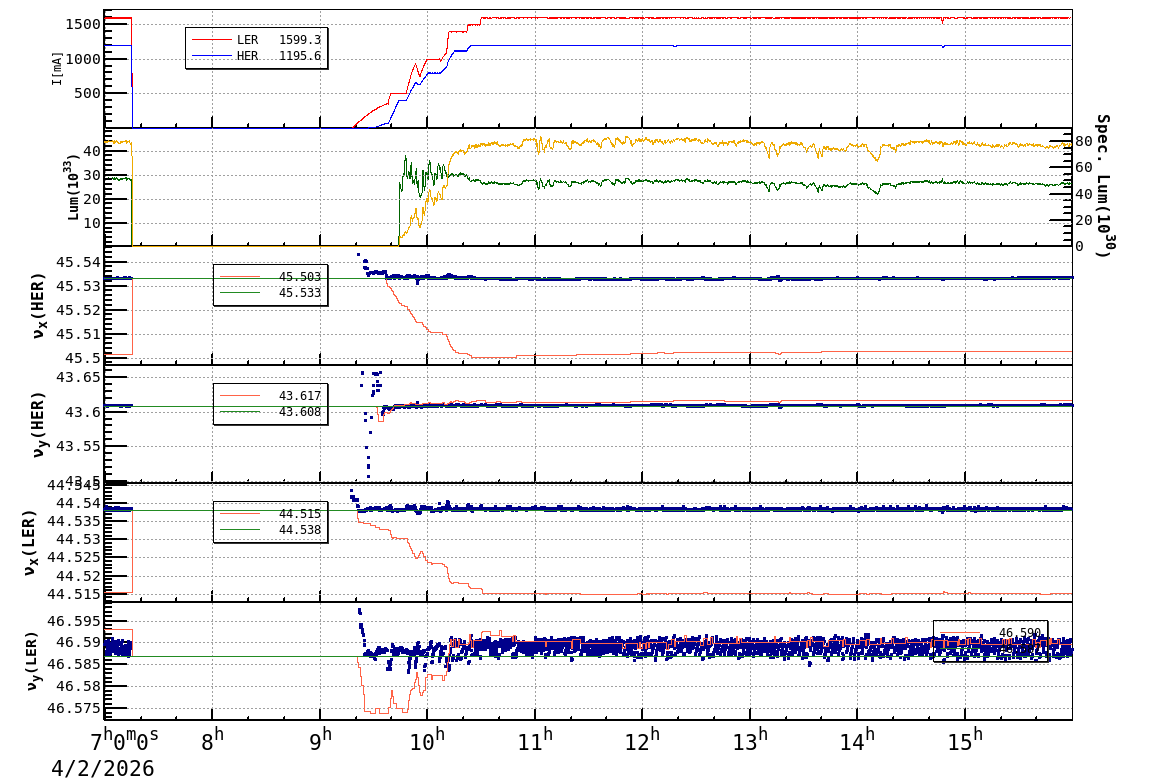Click the 46.590 legend value

[x=1019, y=632]
